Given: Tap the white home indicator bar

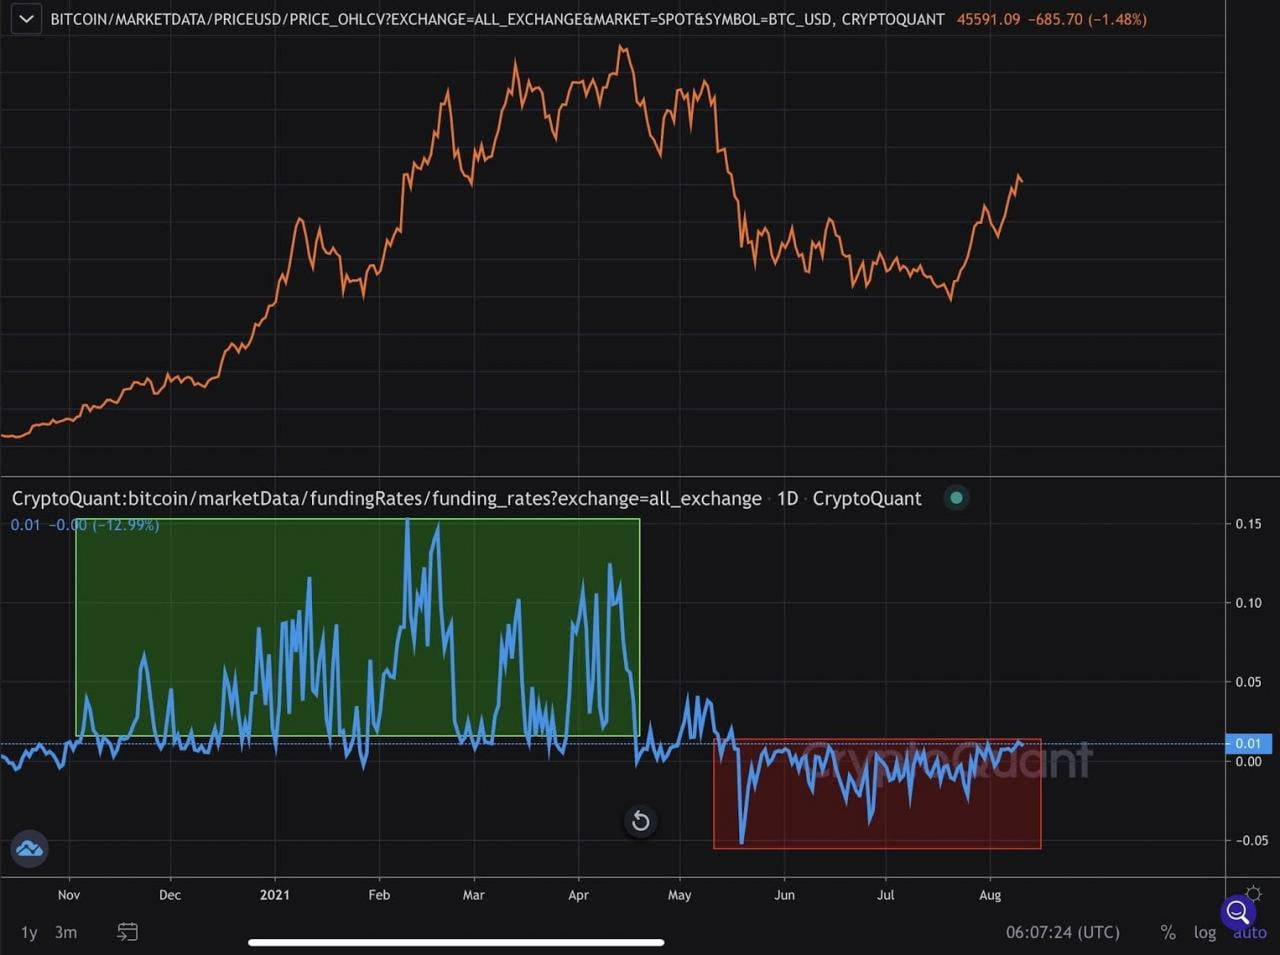Looking at the screenshot, I should pos(456,942).
